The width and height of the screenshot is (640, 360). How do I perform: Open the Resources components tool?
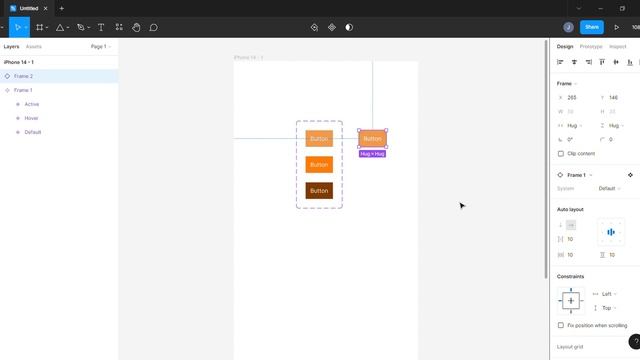point(119,27)
